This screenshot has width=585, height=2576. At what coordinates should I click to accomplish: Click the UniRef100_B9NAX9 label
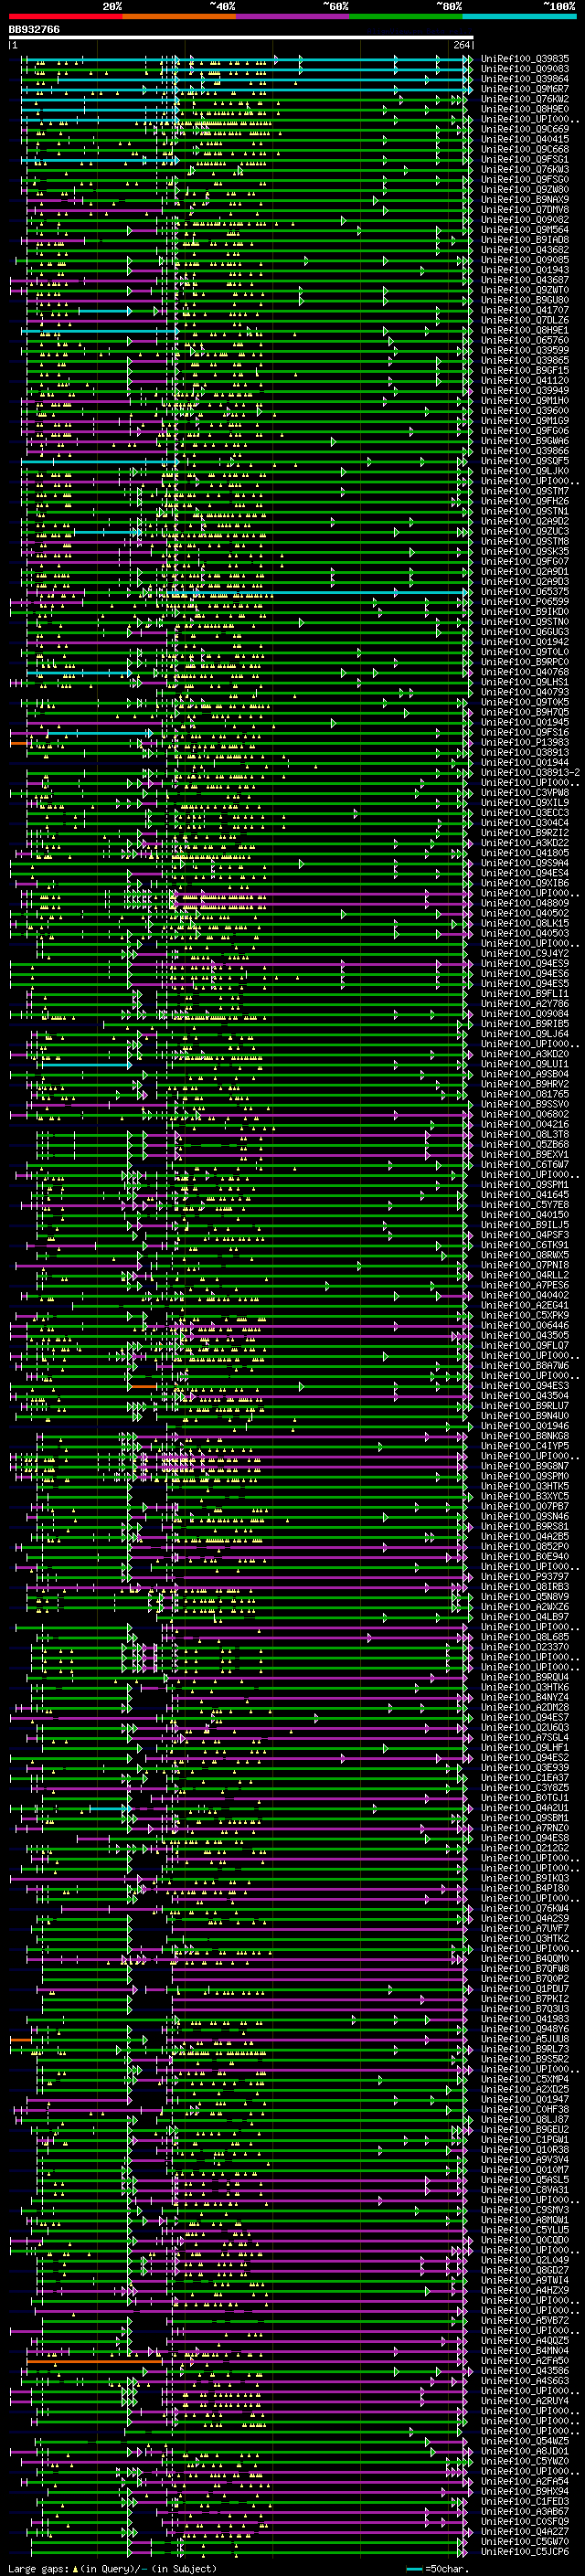pos(525,199)
